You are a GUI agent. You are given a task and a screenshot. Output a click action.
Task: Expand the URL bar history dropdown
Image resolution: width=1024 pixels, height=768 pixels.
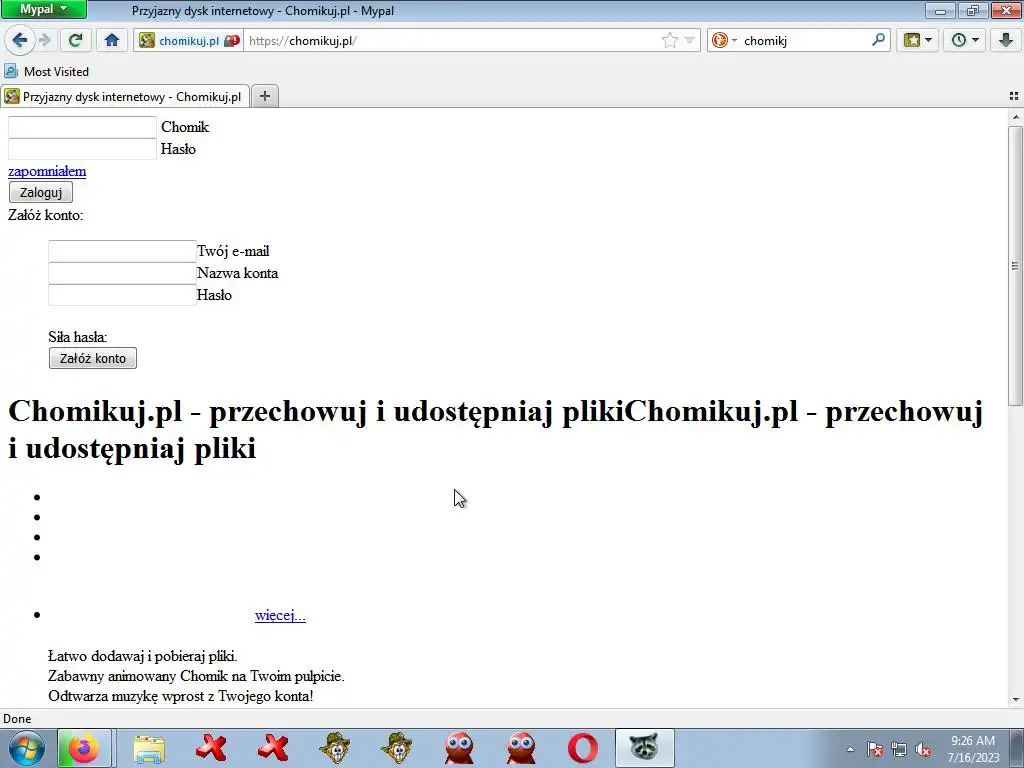(689, 40)
